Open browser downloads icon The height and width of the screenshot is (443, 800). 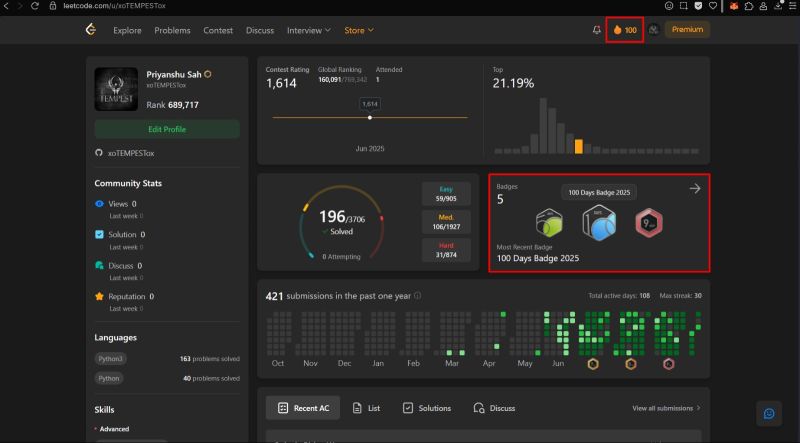[778, 6]
